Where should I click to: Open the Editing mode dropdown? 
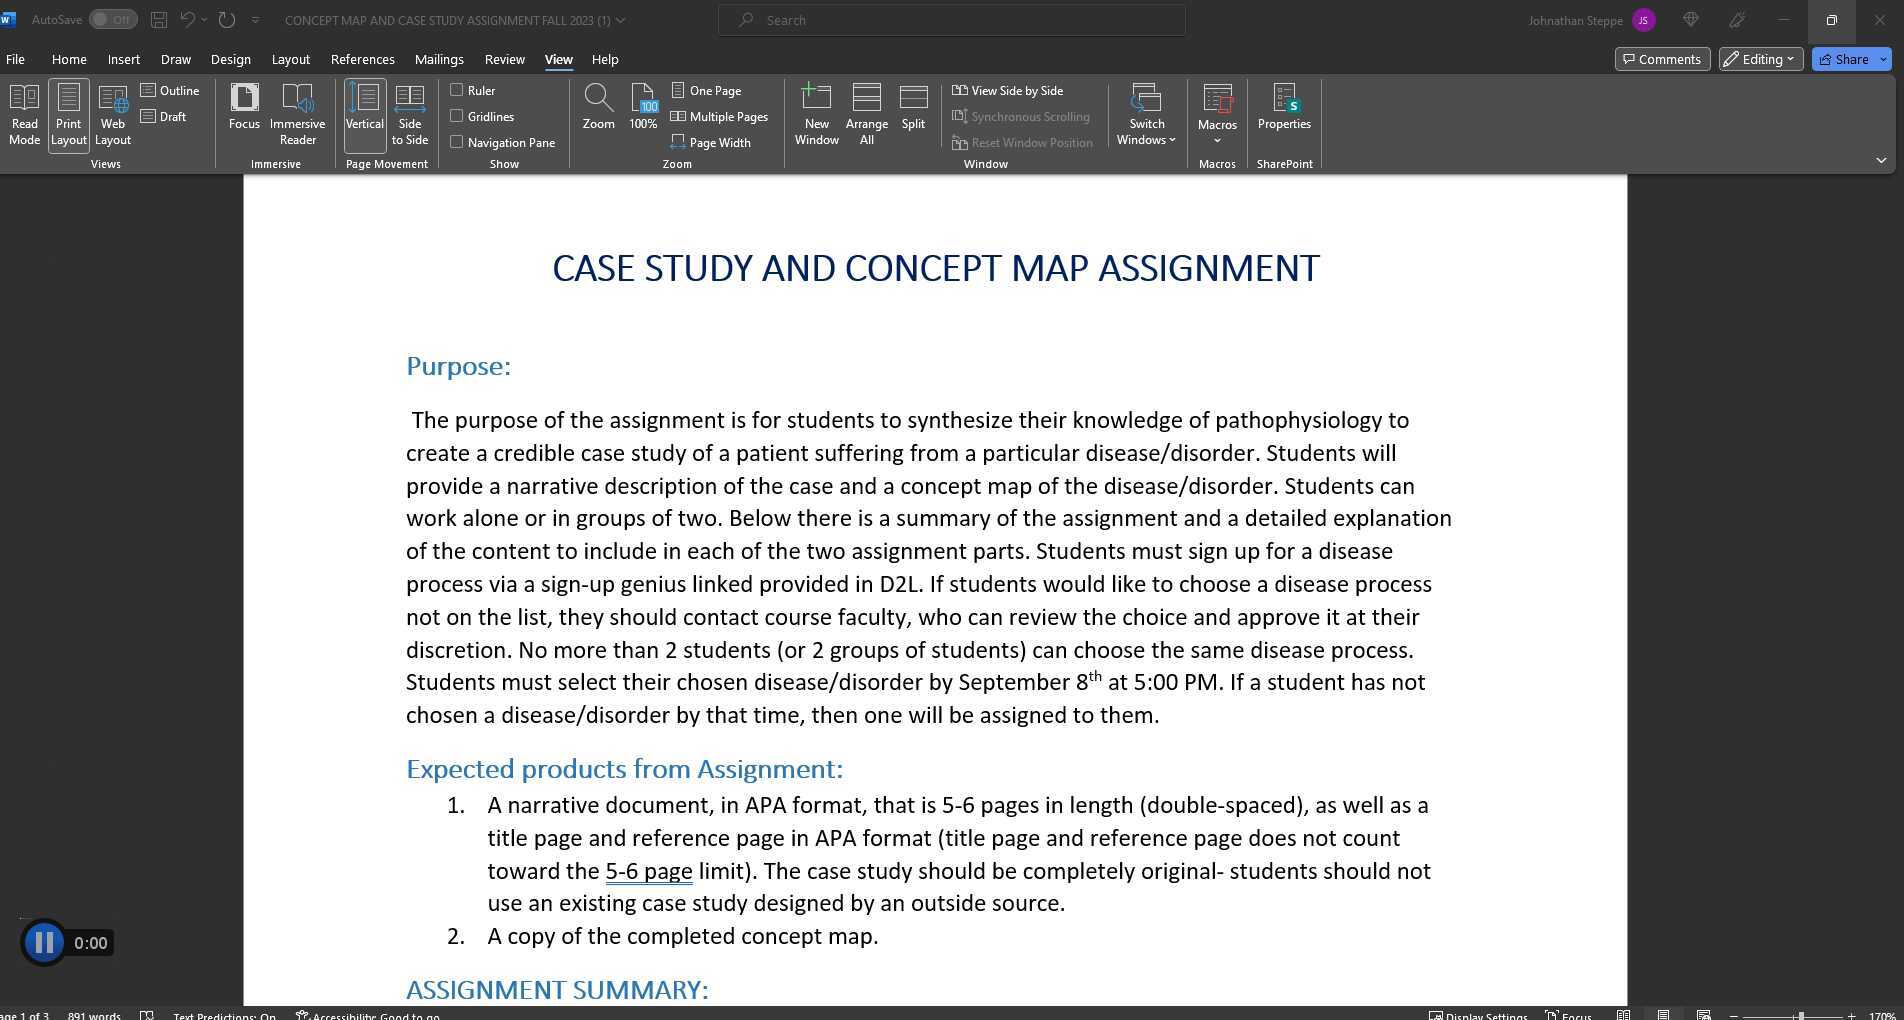(1759, 59)
